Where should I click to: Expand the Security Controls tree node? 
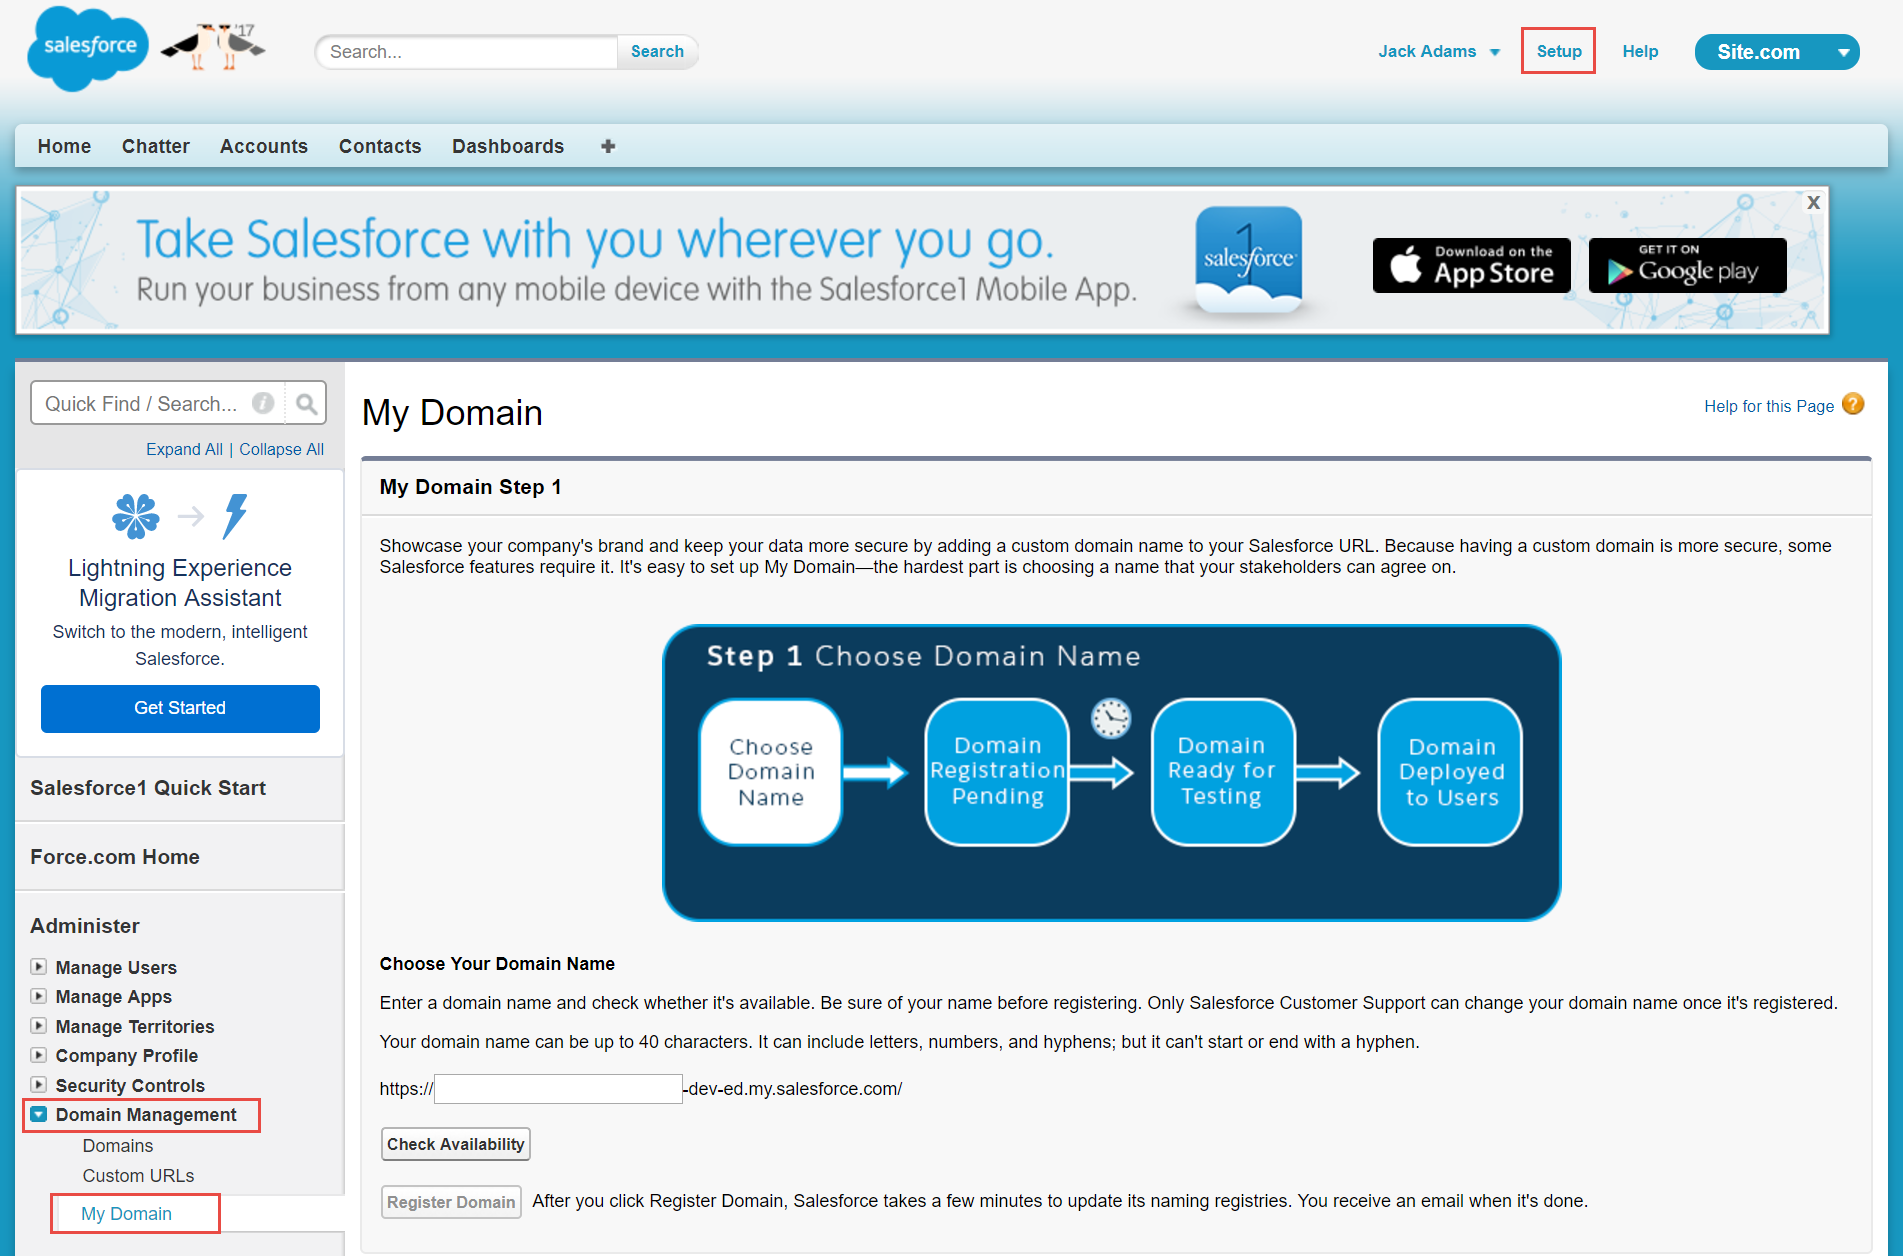tap(38, 1085)
